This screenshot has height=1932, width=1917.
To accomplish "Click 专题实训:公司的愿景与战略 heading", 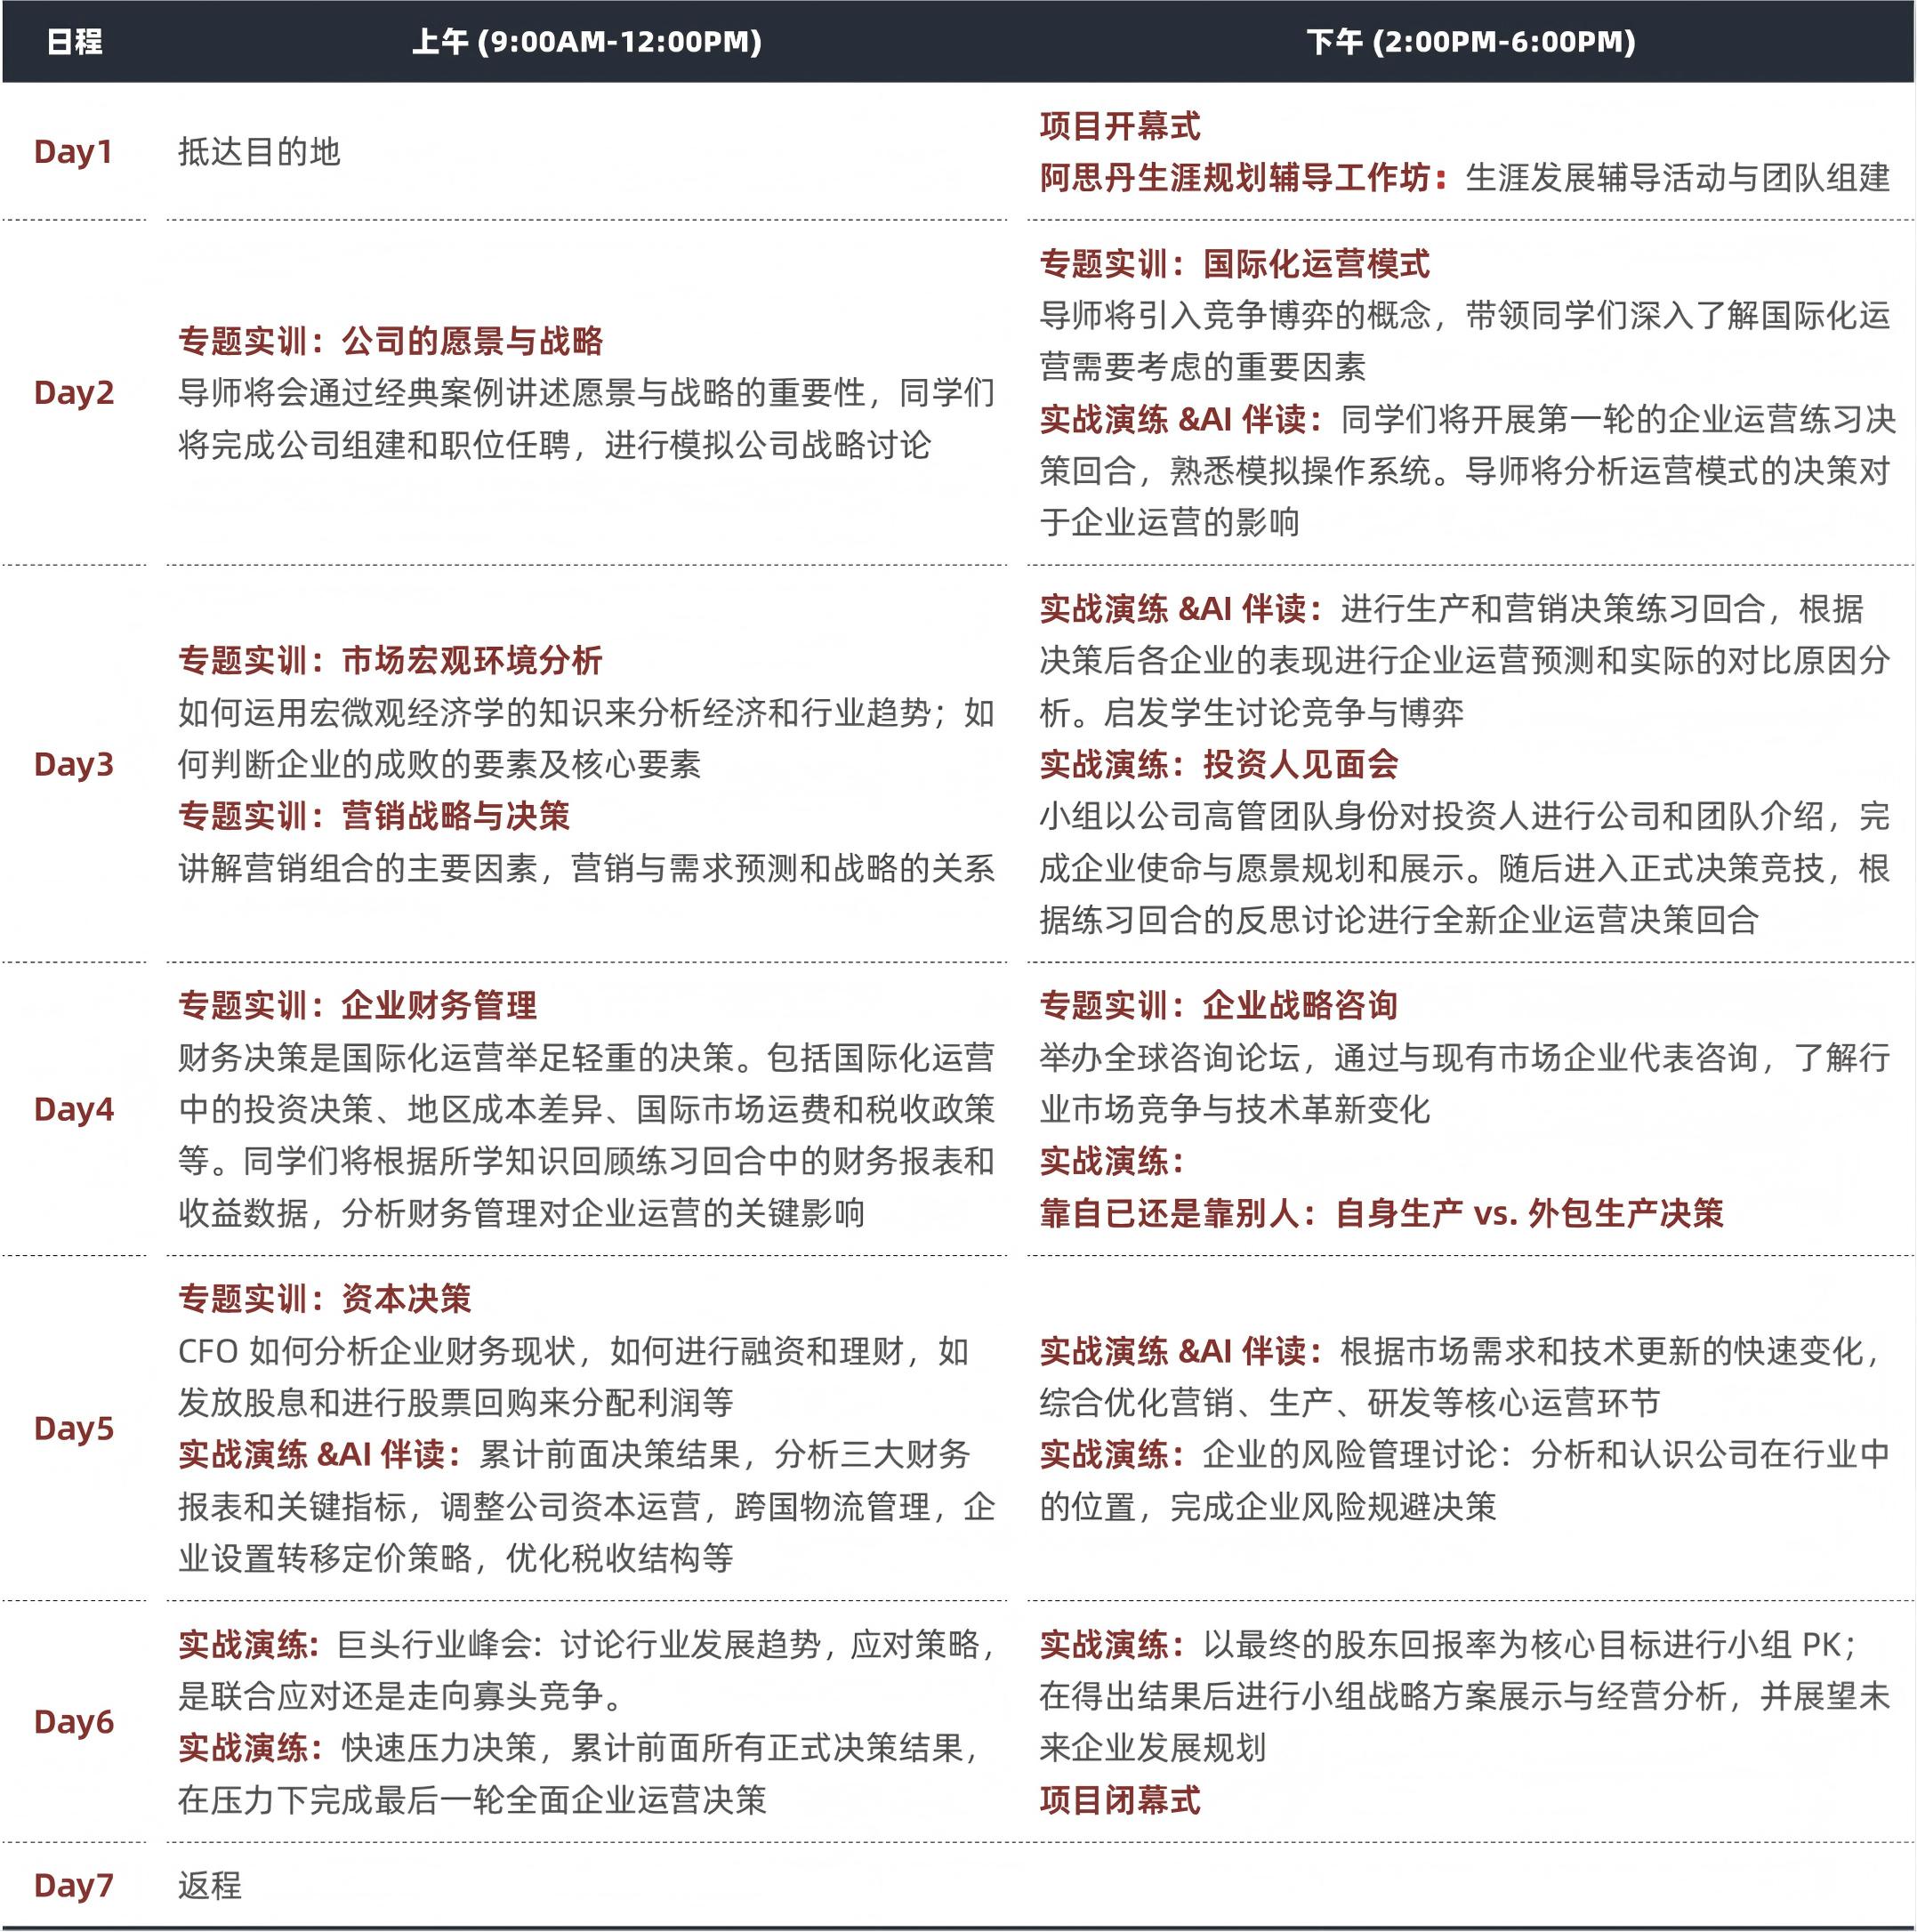I will tap(390, 341).
